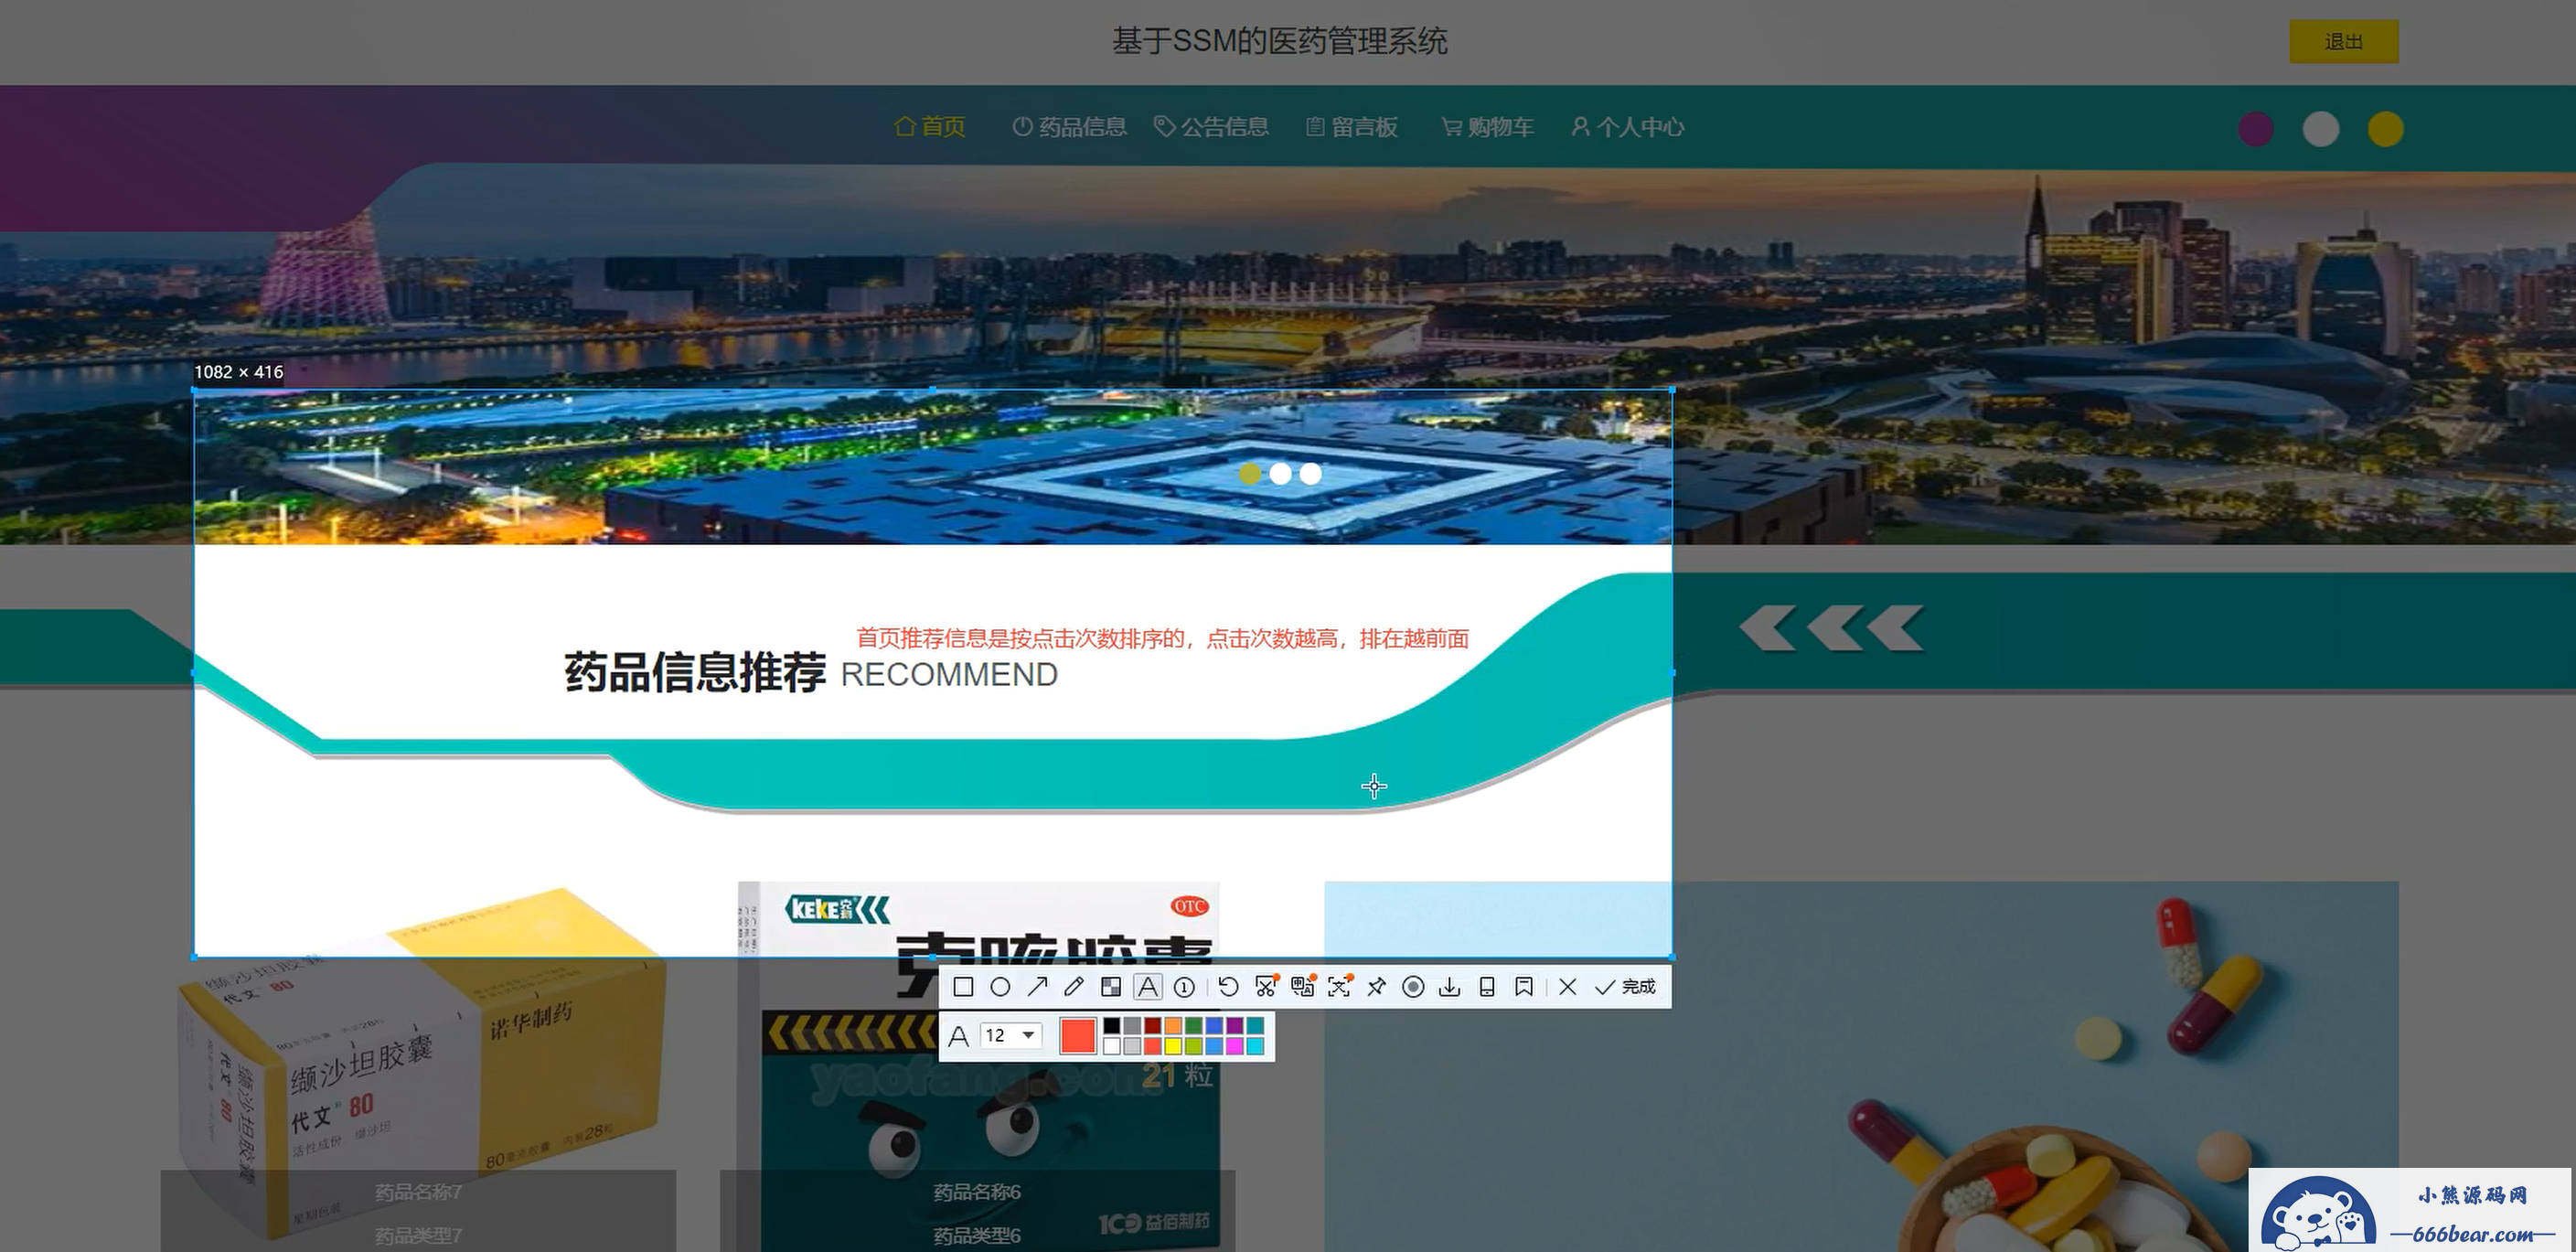
Task: Select third carousel indicator dot
Action: pyautogui.click(x=1311, y=474)
